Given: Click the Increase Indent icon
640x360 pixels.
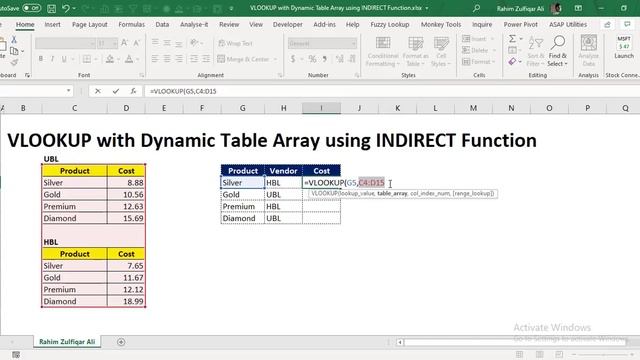Looking at the screenshot, I should tap(206, 59).
